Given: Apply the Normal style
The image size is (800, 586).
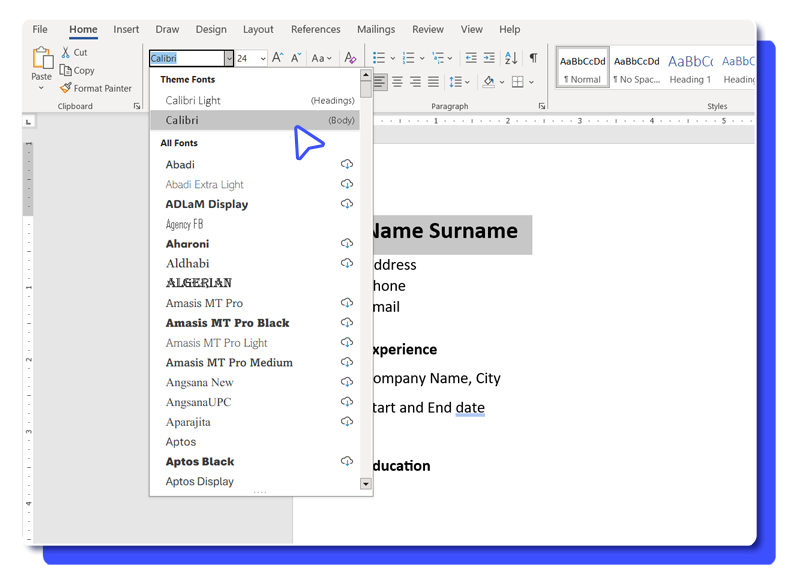Looking at the screenshot, I should coord(583,68).
